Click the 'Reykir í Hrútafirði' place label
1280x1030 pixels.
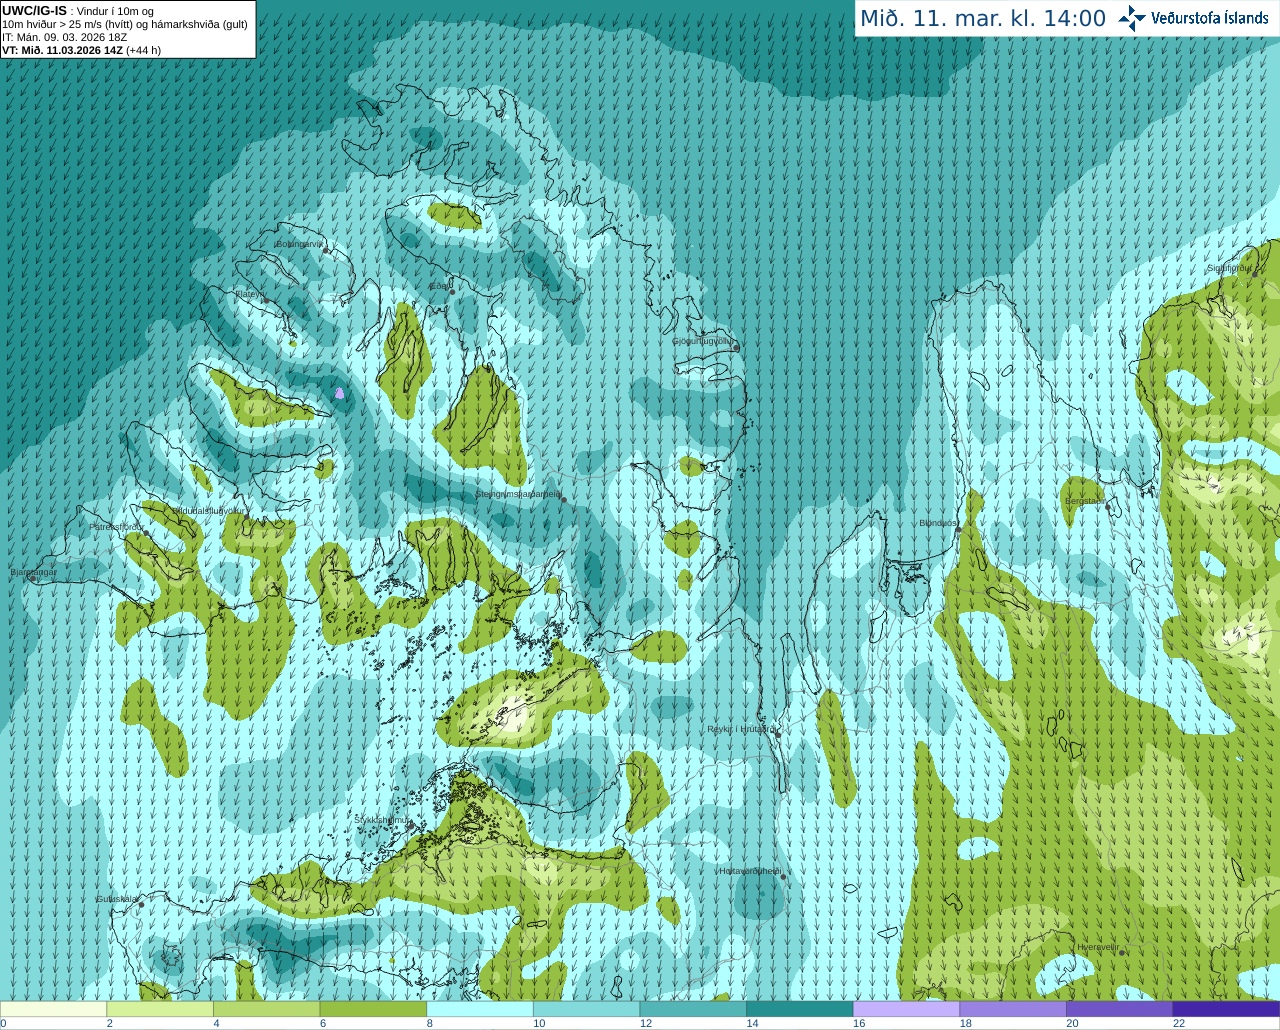pyautogui.click(x=741, y=729)
